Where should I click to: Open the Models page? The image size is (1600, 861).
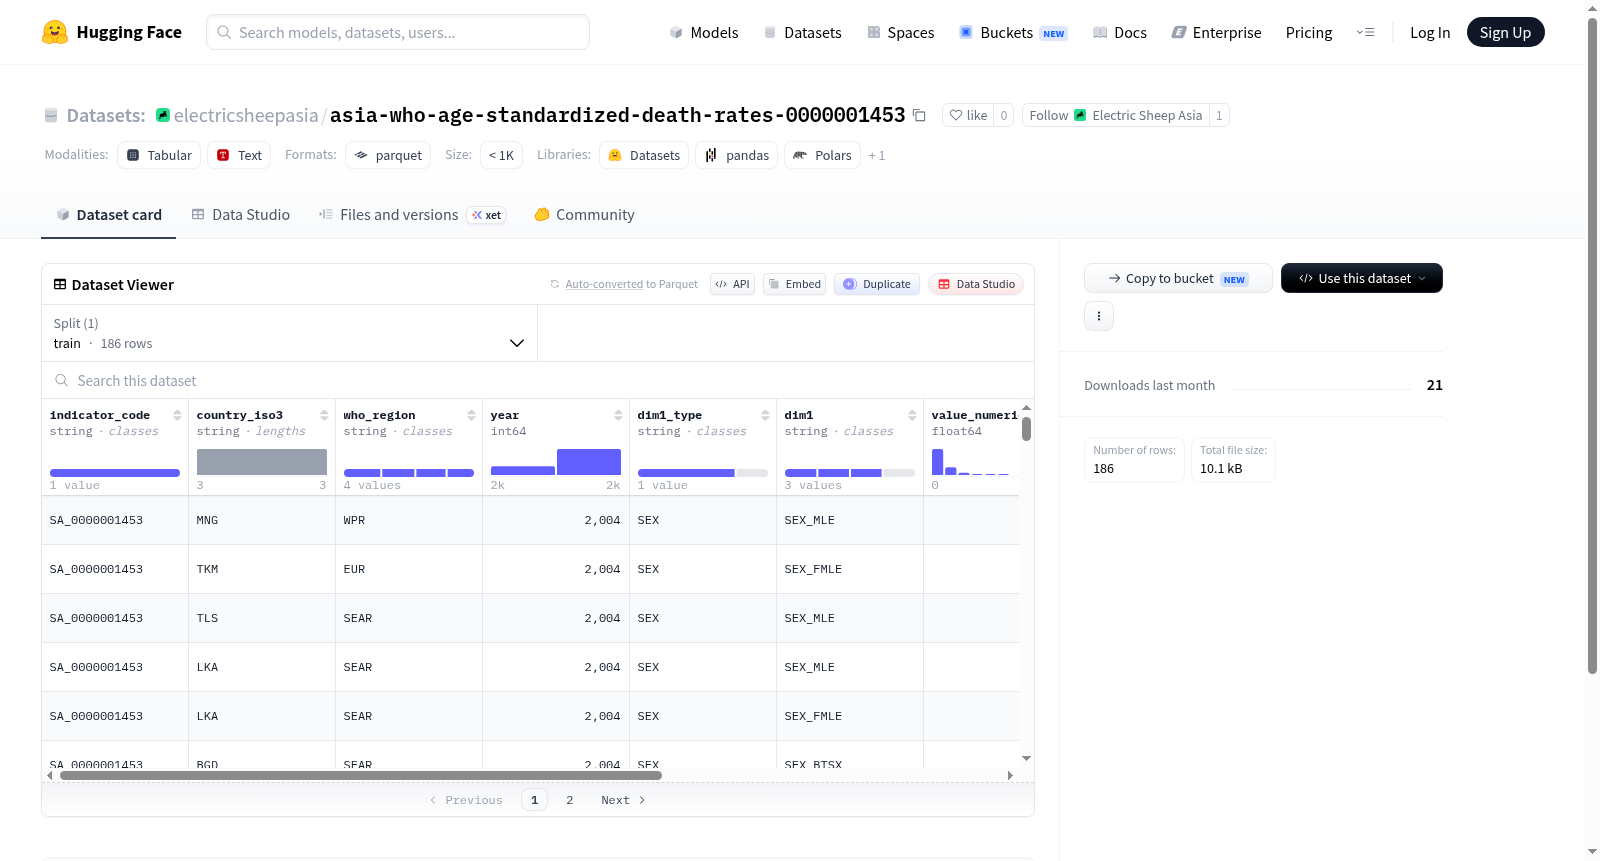pos(704,32)
